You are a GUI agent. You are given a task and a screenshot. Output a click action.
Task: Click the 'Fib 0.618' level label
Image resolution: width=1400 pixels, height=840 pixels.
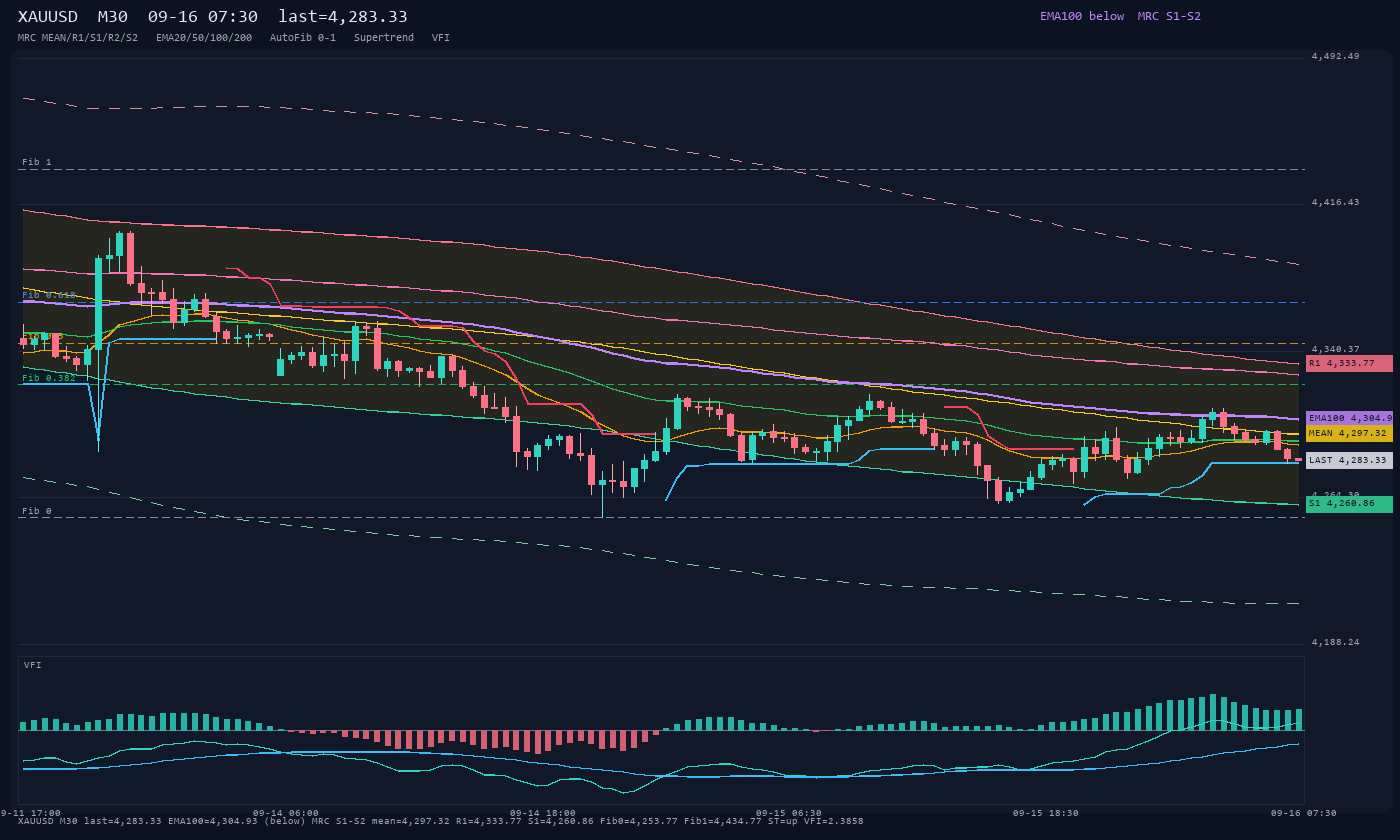49,295
